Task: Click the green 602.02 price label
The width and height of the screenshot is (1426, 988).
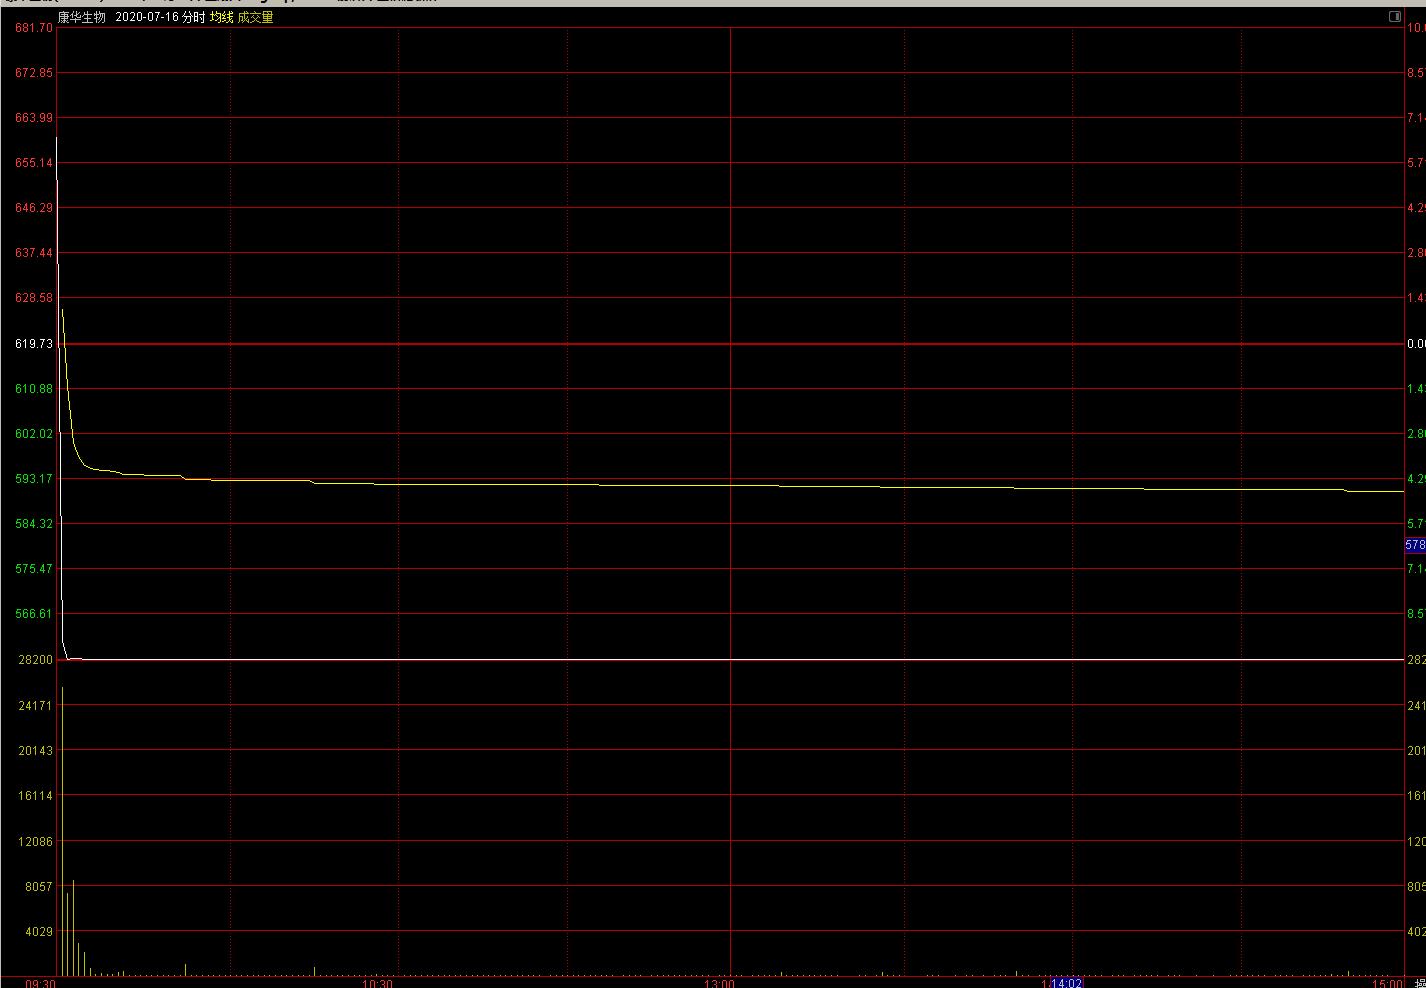Action: [34, 434]
